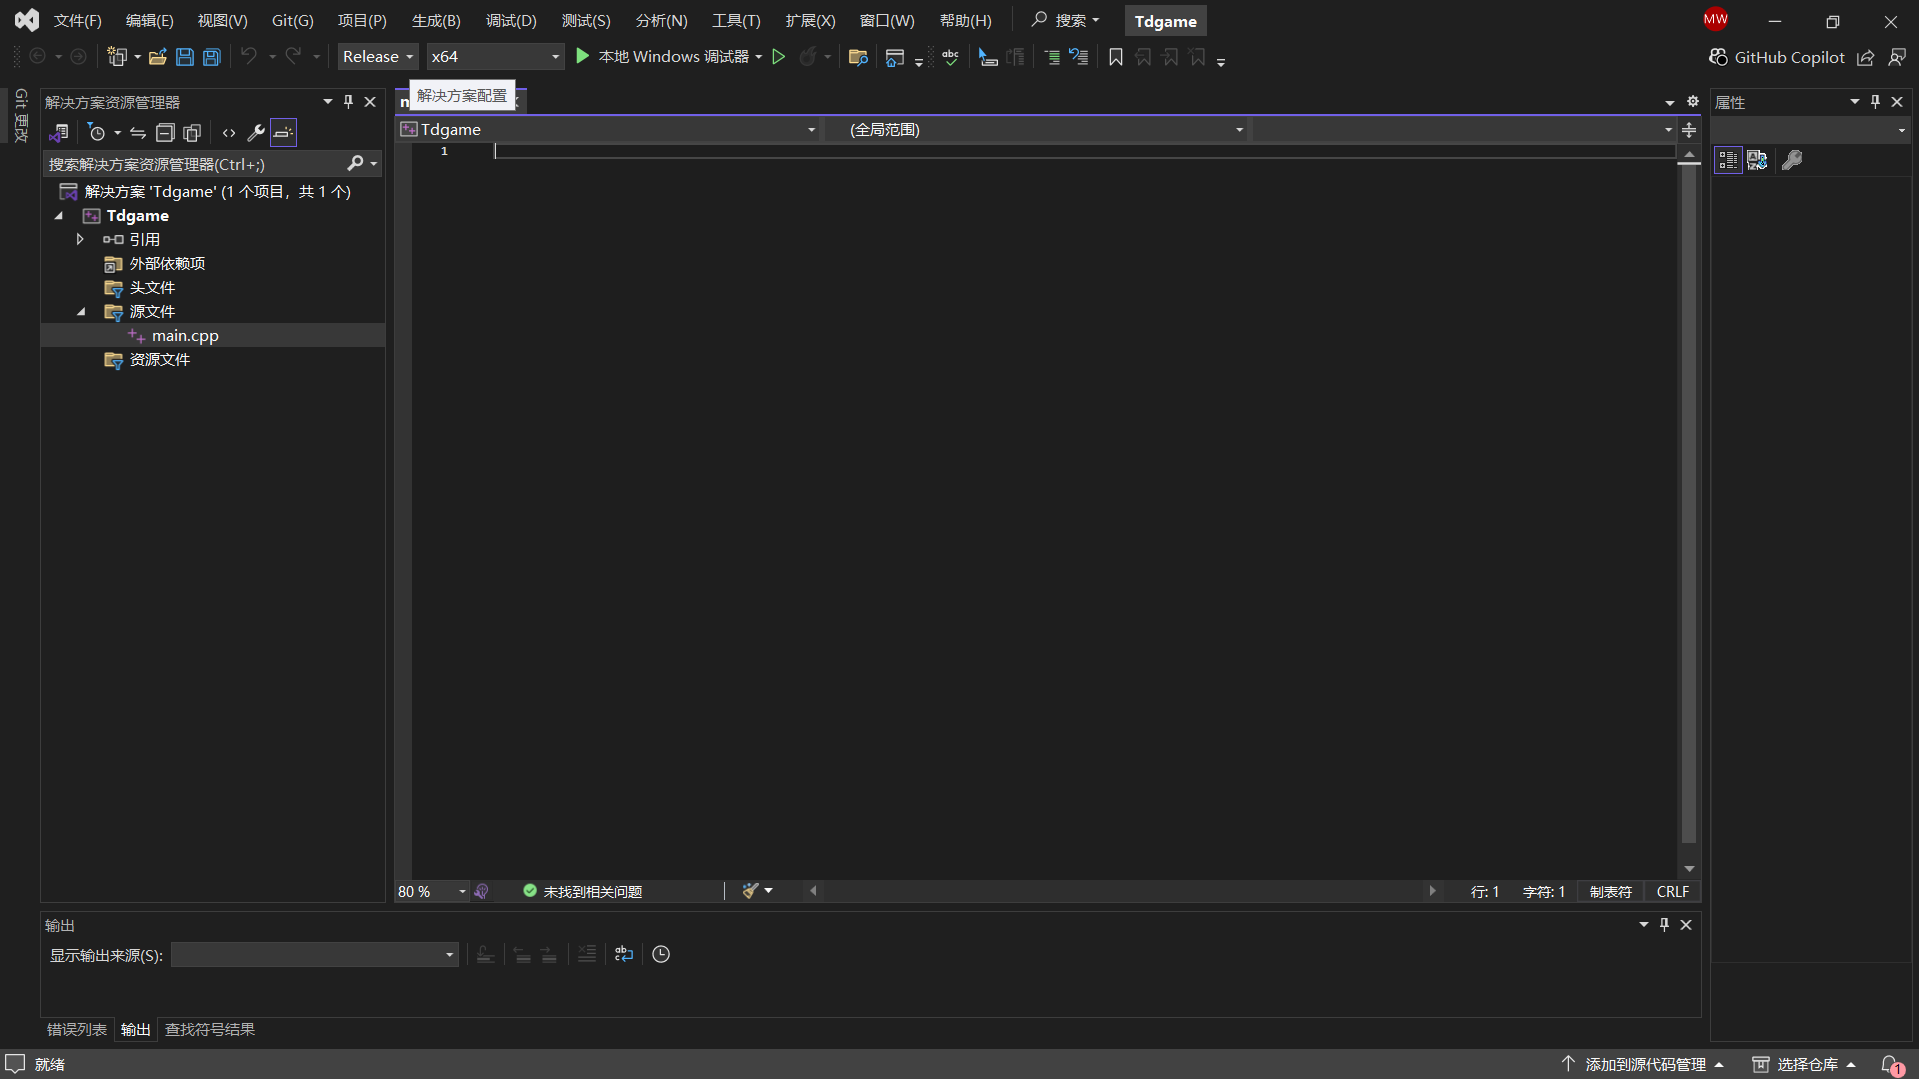Toggle the categorized view in Properties panel
Image resolution: width=1919 pixels, height=1079 pixels.
[x=1727, y=160]
